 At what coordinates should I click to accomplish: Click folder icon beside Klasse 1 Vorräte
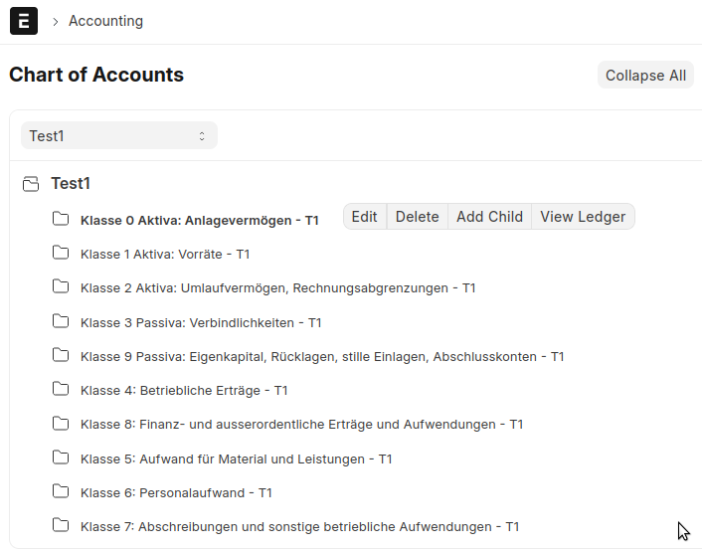tap(61, 253)
